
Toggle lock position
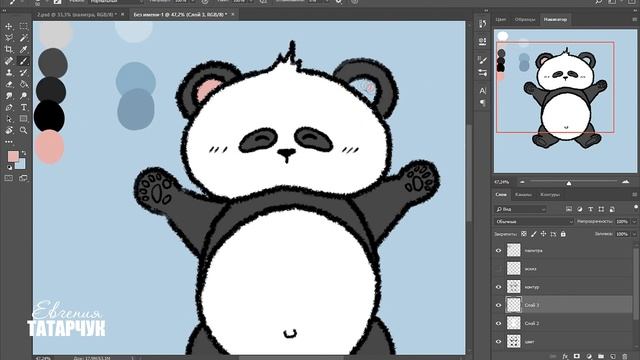pos(543,234)
